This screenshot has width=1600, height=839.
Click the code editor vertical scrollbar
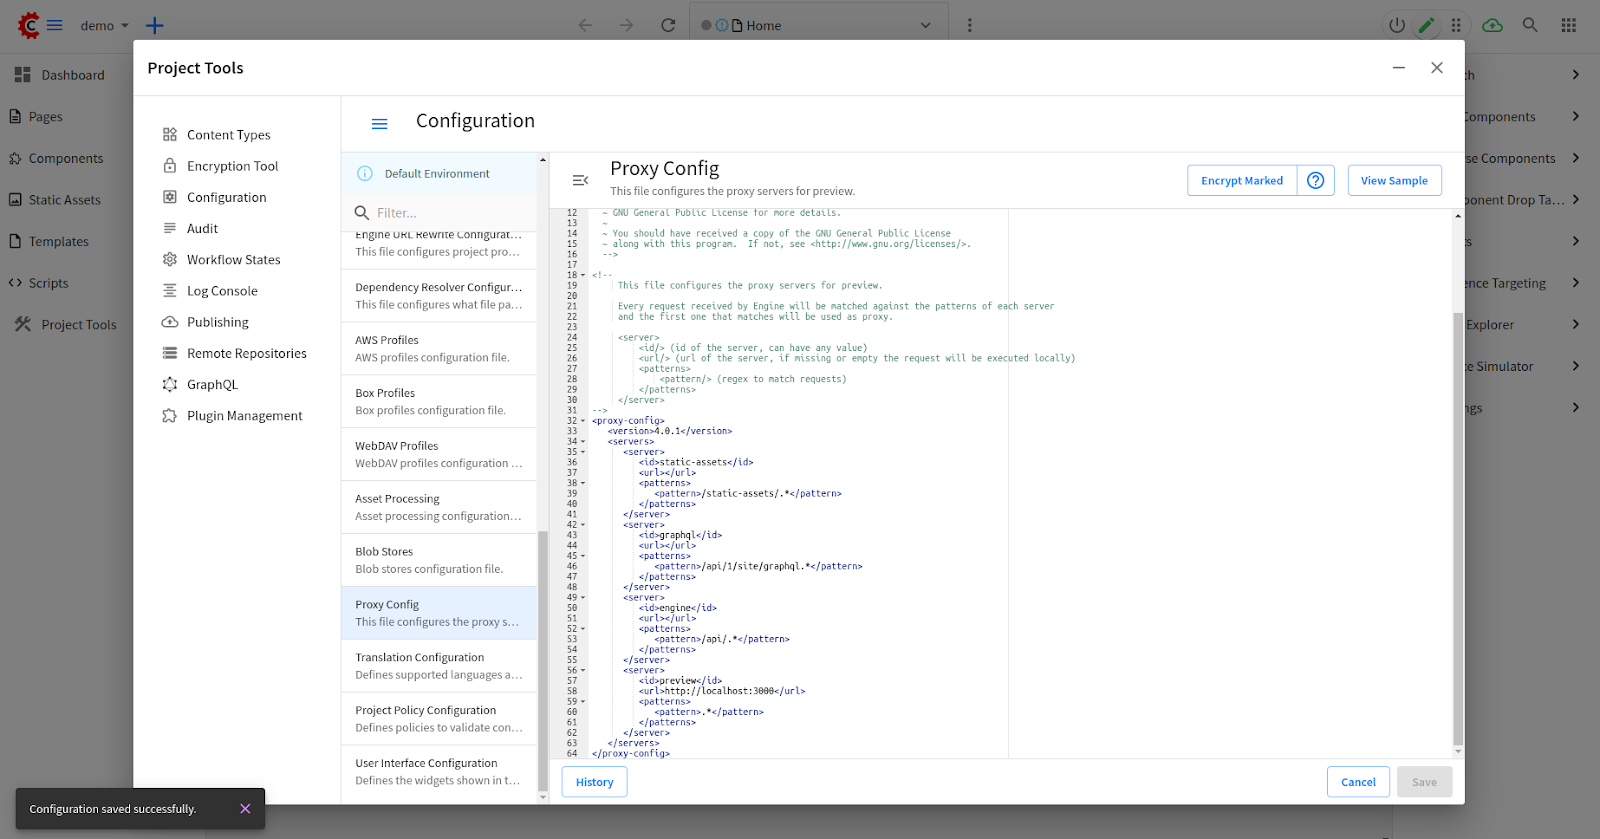tap(1457, 528)
